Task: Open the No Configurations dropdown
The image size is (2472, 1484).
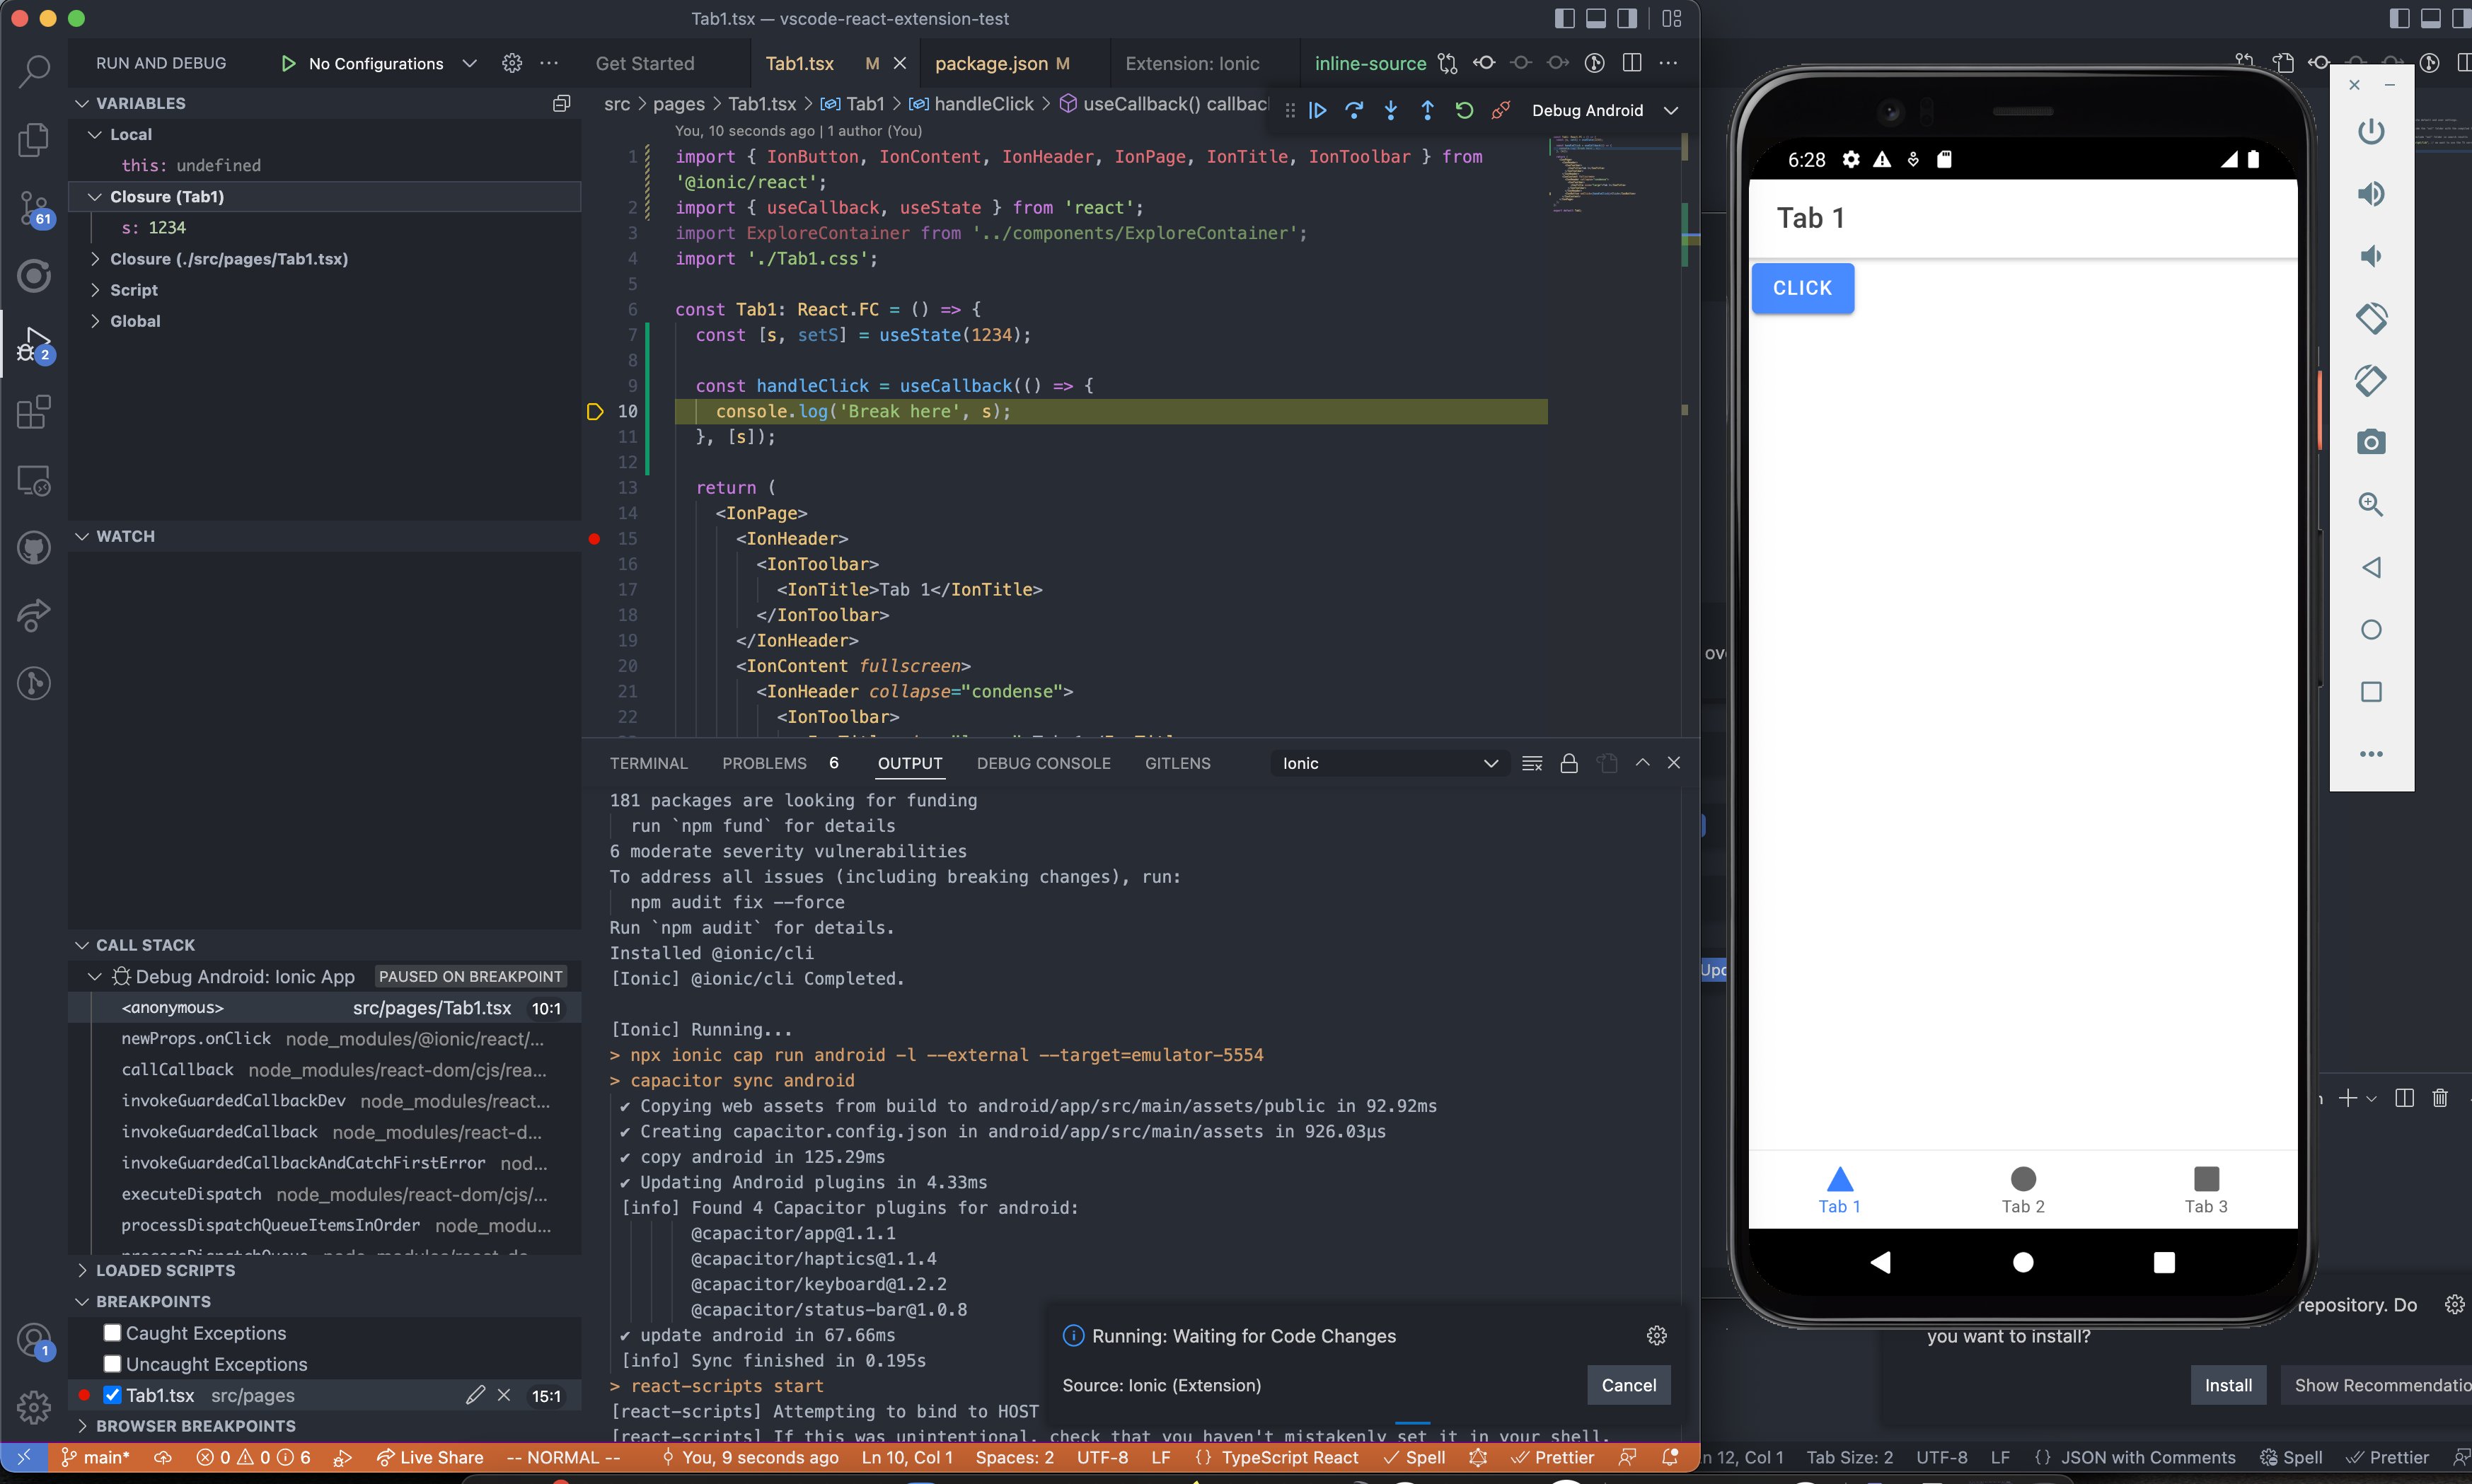Action: pos(469,62)
